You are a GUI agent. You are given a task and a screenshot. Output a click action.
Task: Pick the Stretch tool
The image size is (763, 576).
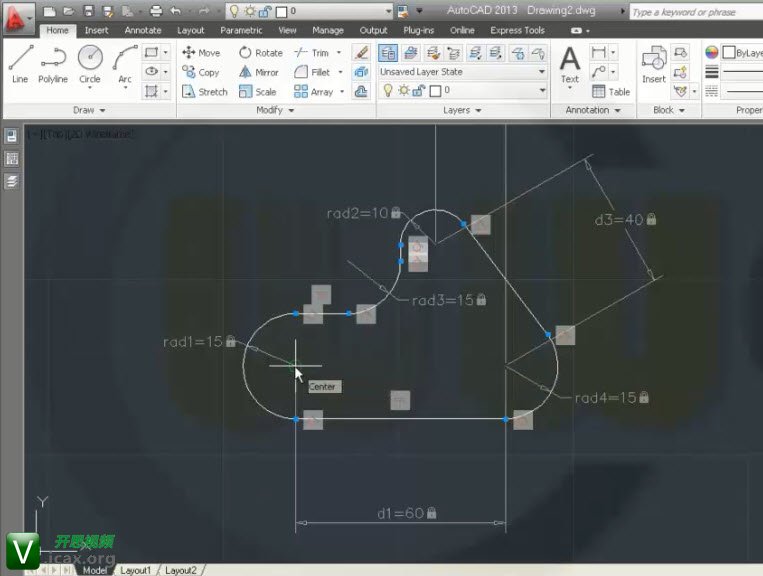point(204,92)
